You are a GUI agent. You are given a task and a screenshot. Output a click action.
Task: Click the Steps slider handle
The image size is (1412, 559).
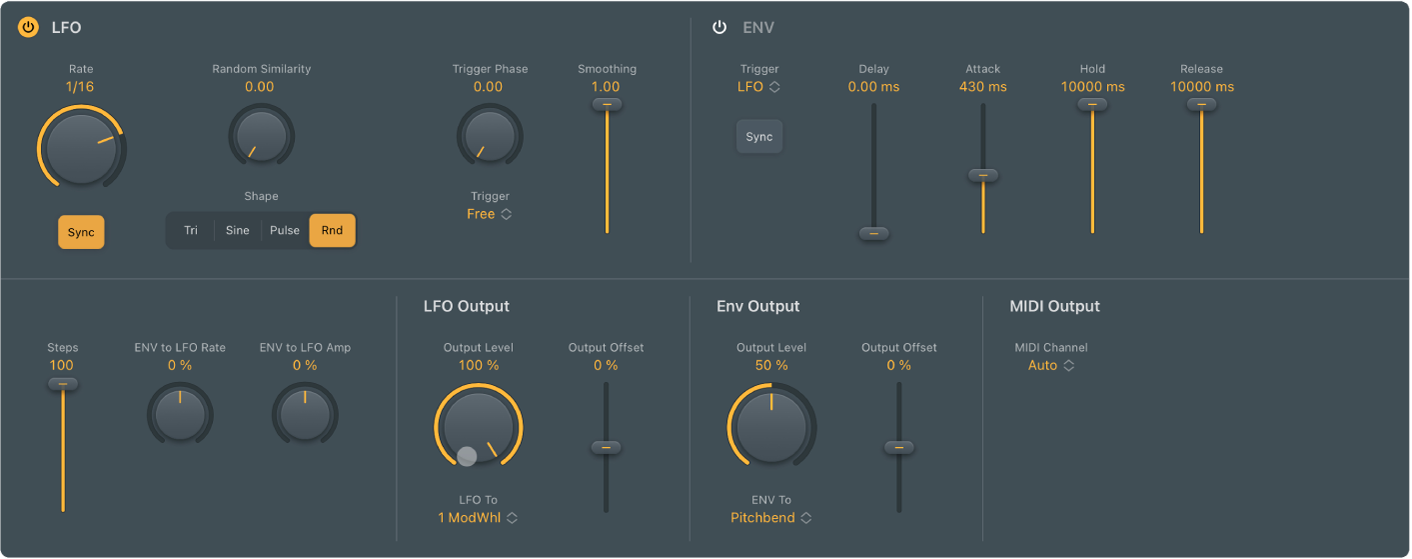(x=62, y=384)
